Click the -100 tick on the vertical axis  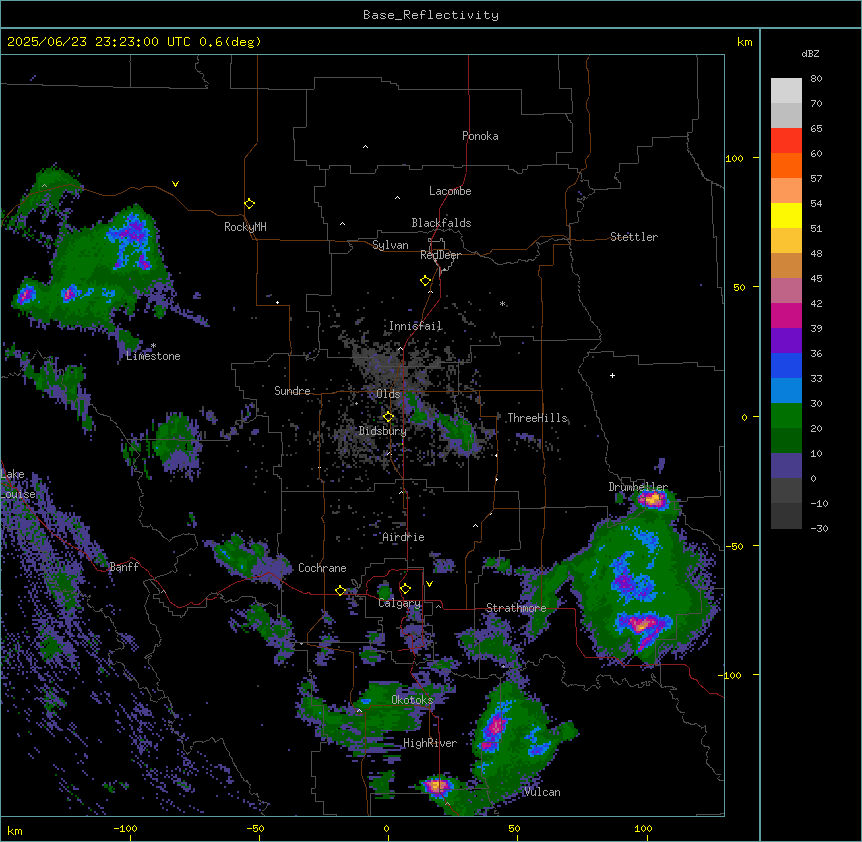tap(731, 675)
